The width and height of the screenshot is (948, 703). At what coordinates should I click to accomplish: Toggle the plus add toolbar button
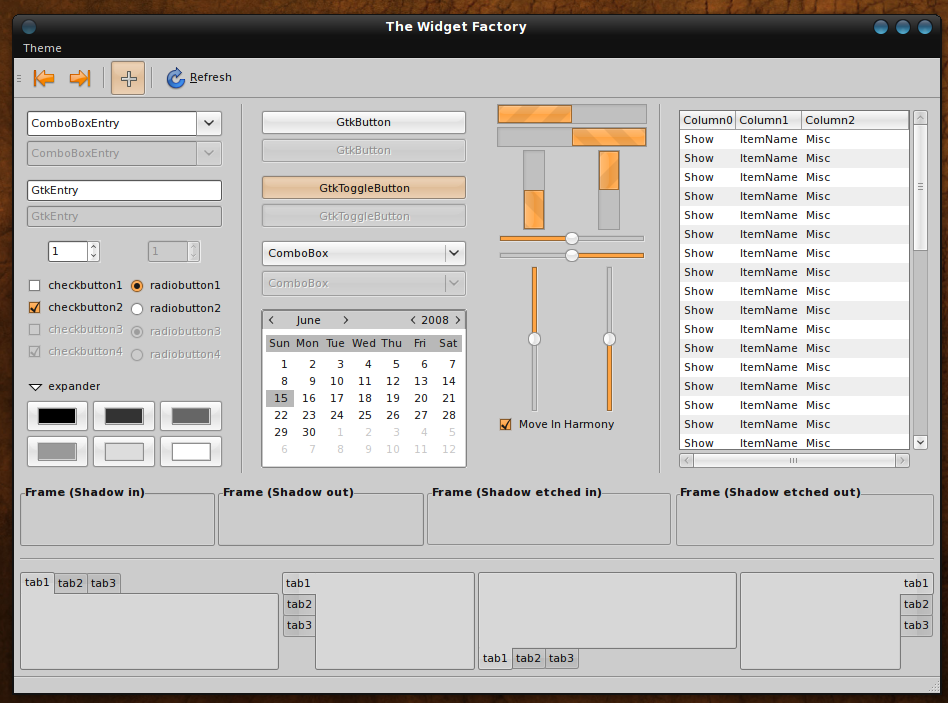click(128, 78)
